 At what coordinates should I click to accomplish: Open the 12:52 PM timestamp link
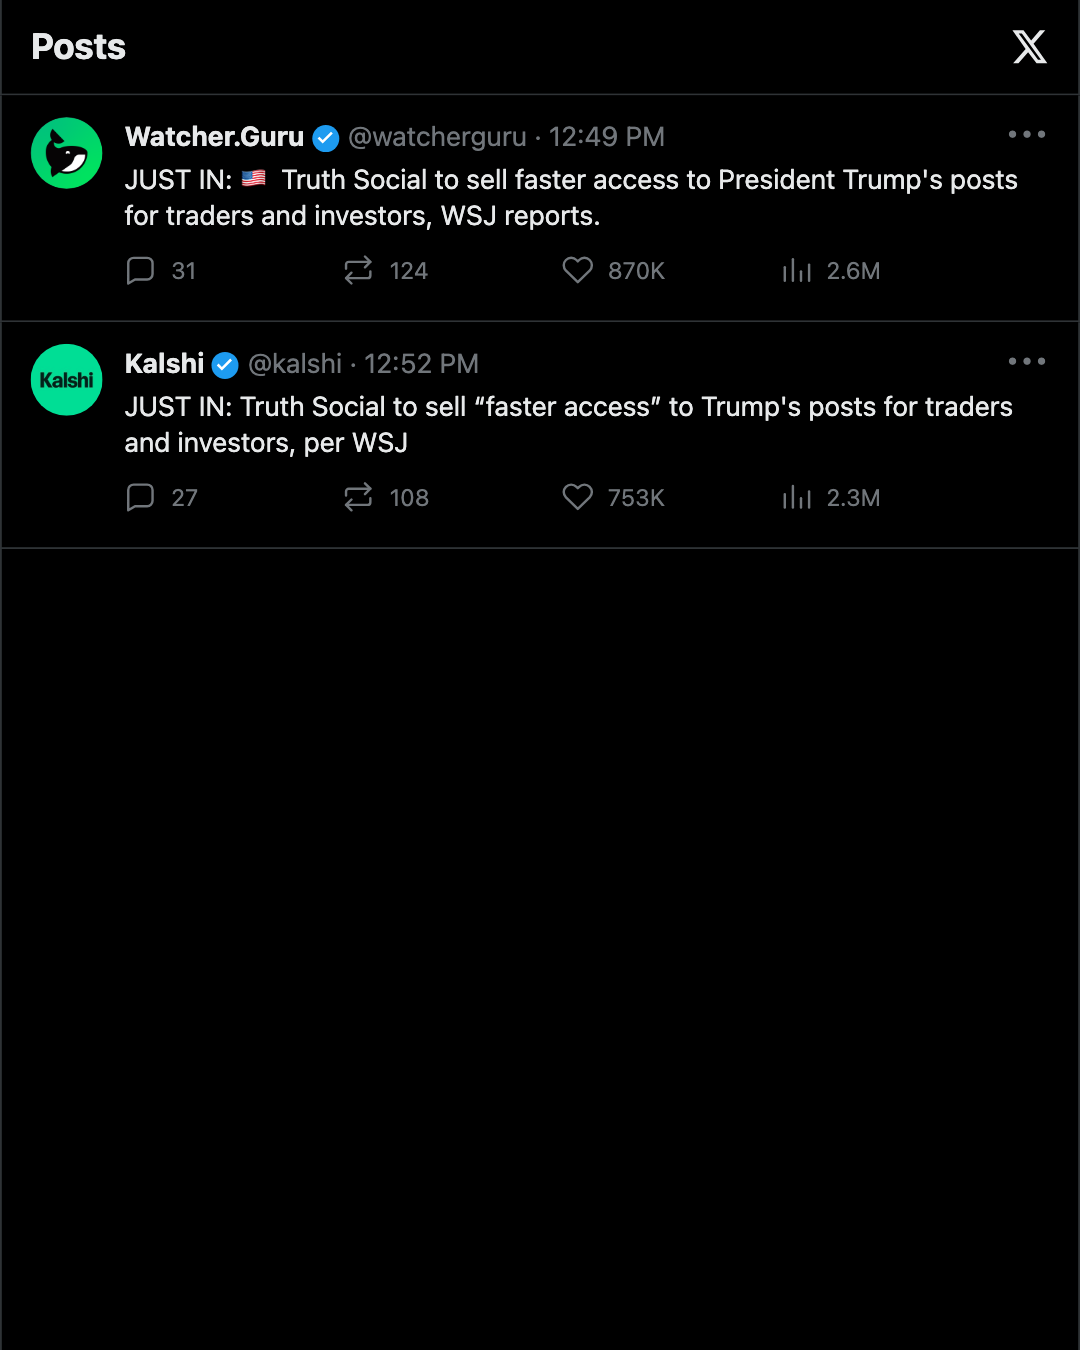tap(421, 364)
